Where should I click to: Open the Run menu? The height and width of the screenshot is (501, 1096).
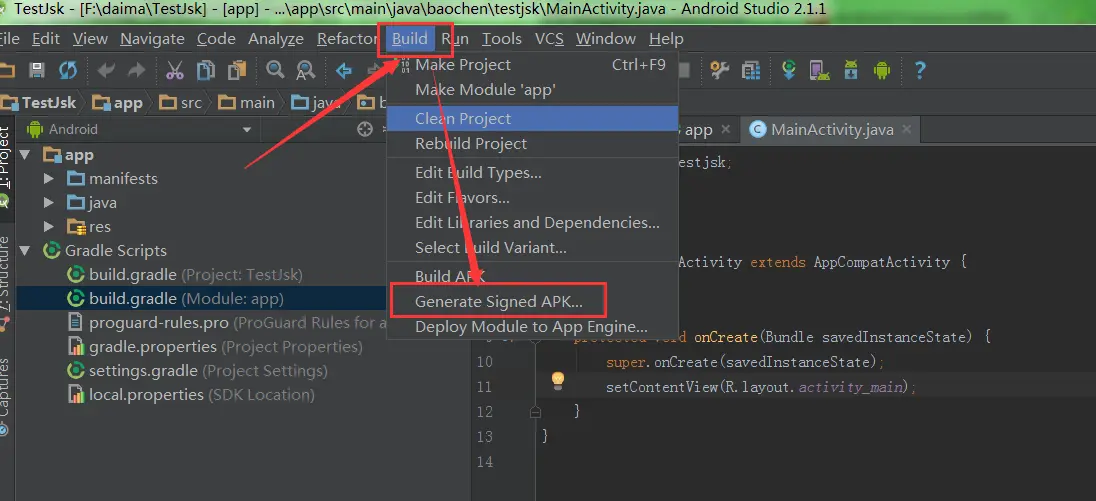tap(455, 39)
